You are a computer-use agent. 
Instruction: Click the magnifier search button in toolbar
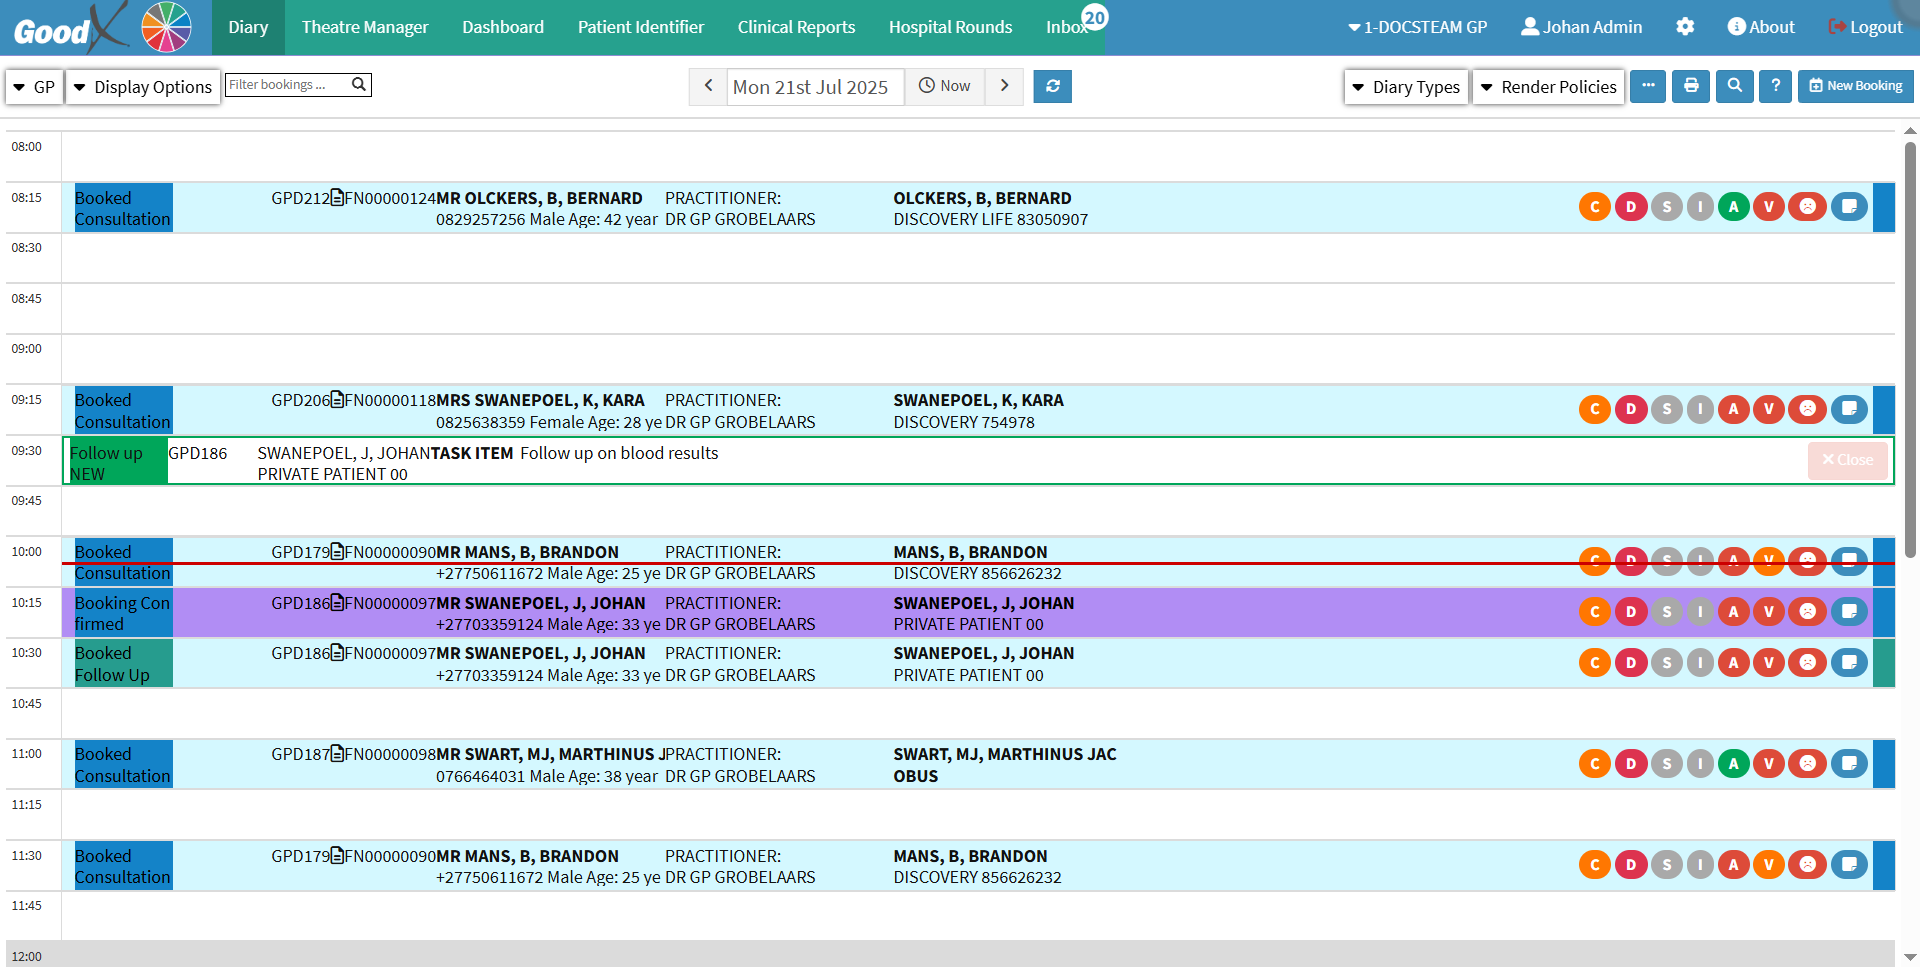pyautogui.click(x=1734, y=86)
